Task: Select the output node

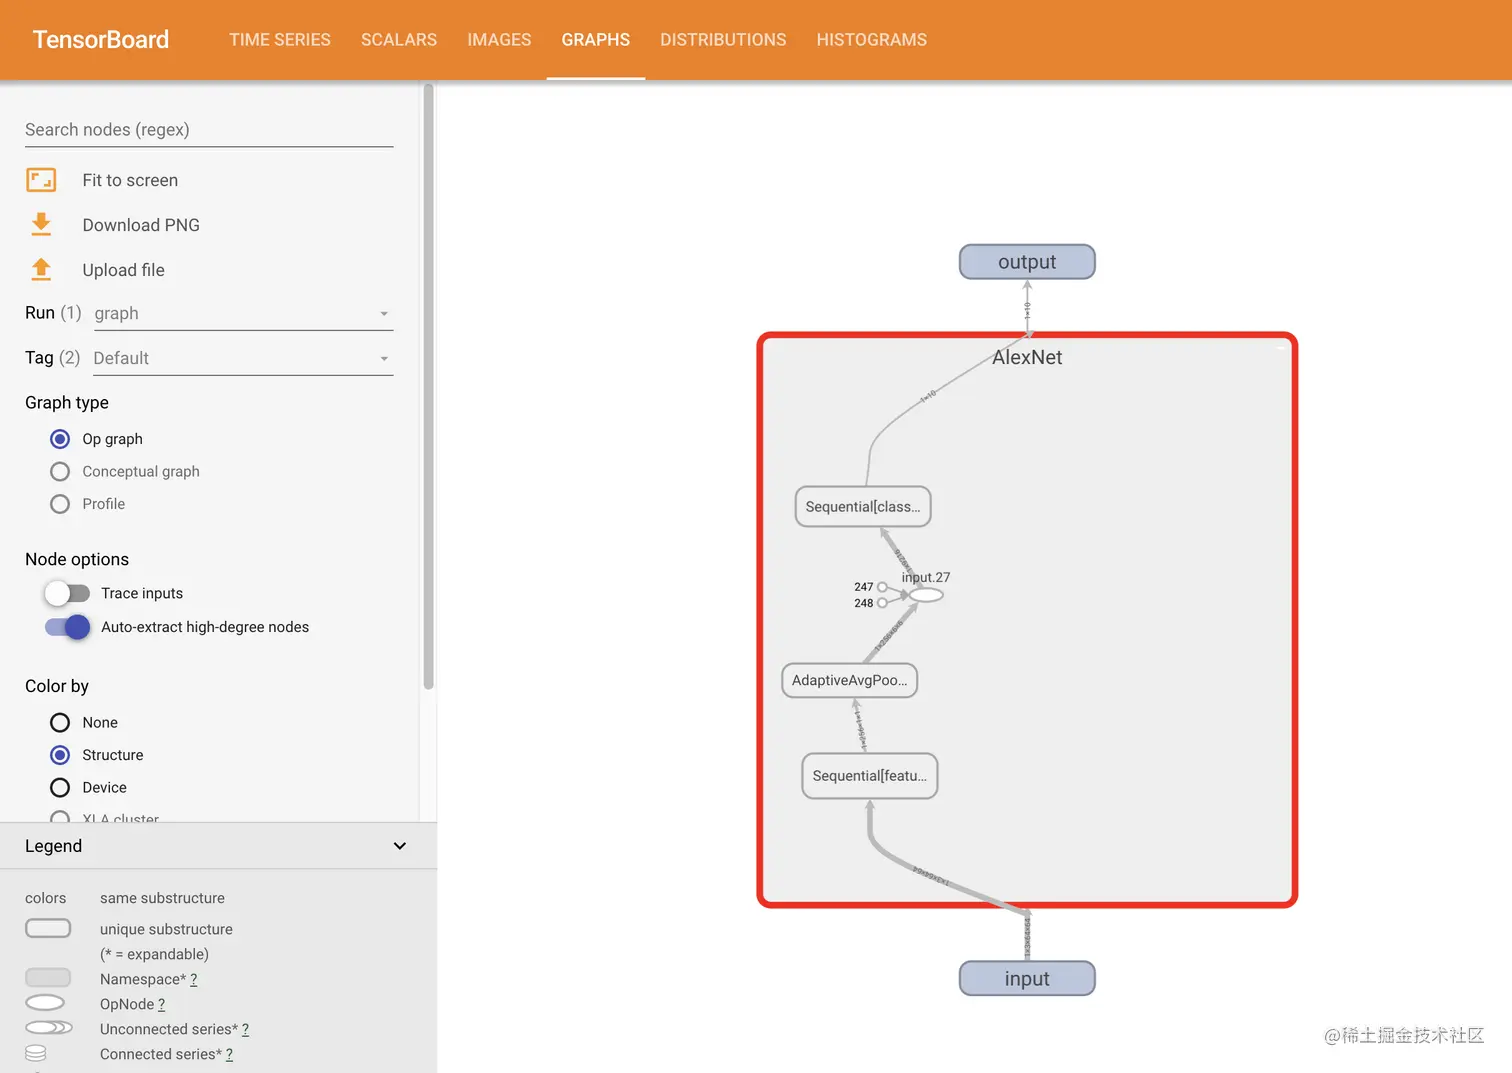Action: tap(1027, 262)
